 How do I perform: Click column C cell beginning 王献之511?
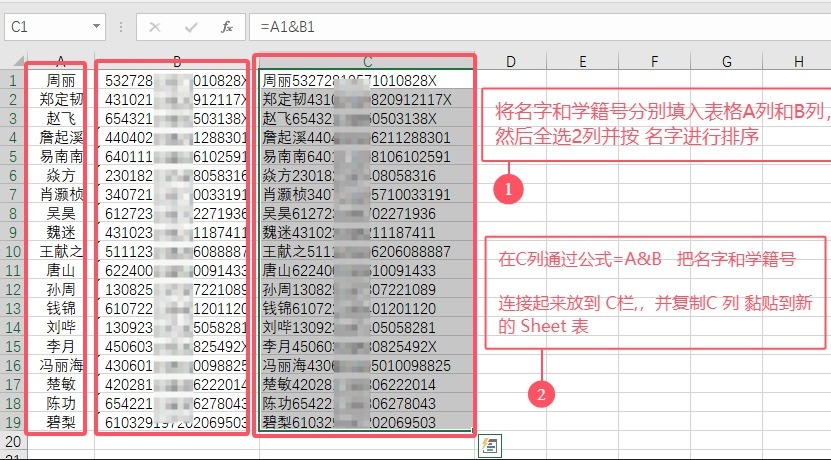tap(367, 252)
